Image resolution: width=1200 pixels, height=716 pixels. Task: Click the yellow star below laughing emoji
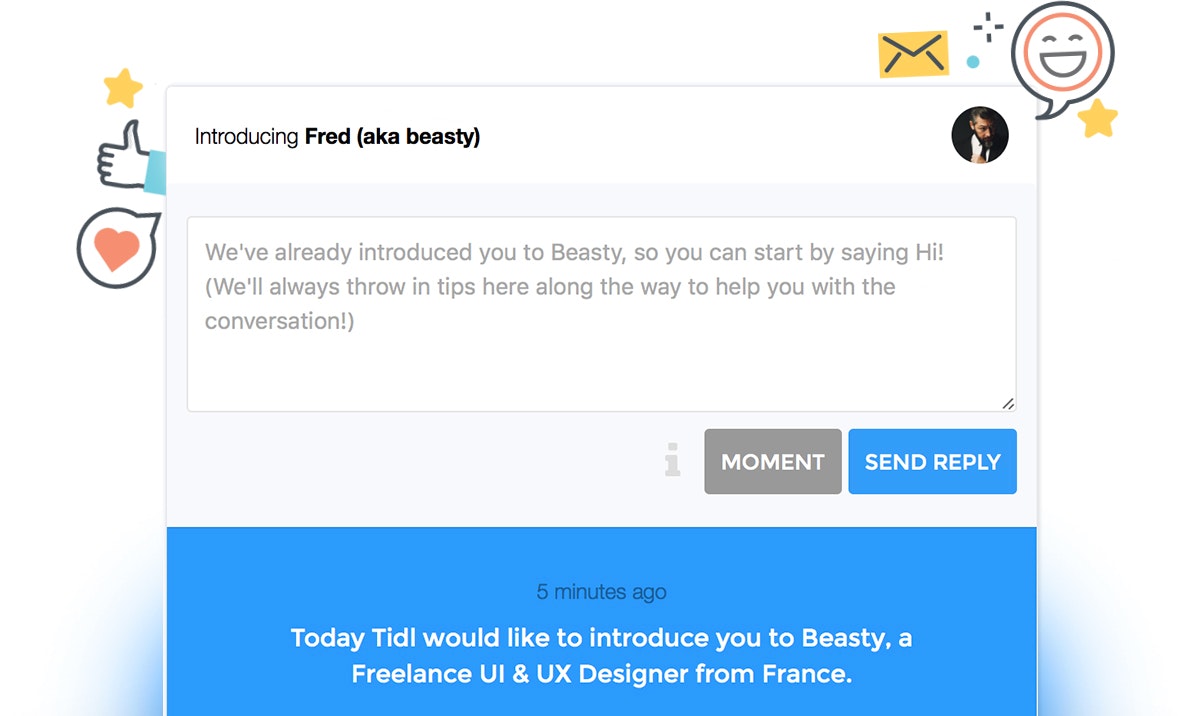(1097, 118)
